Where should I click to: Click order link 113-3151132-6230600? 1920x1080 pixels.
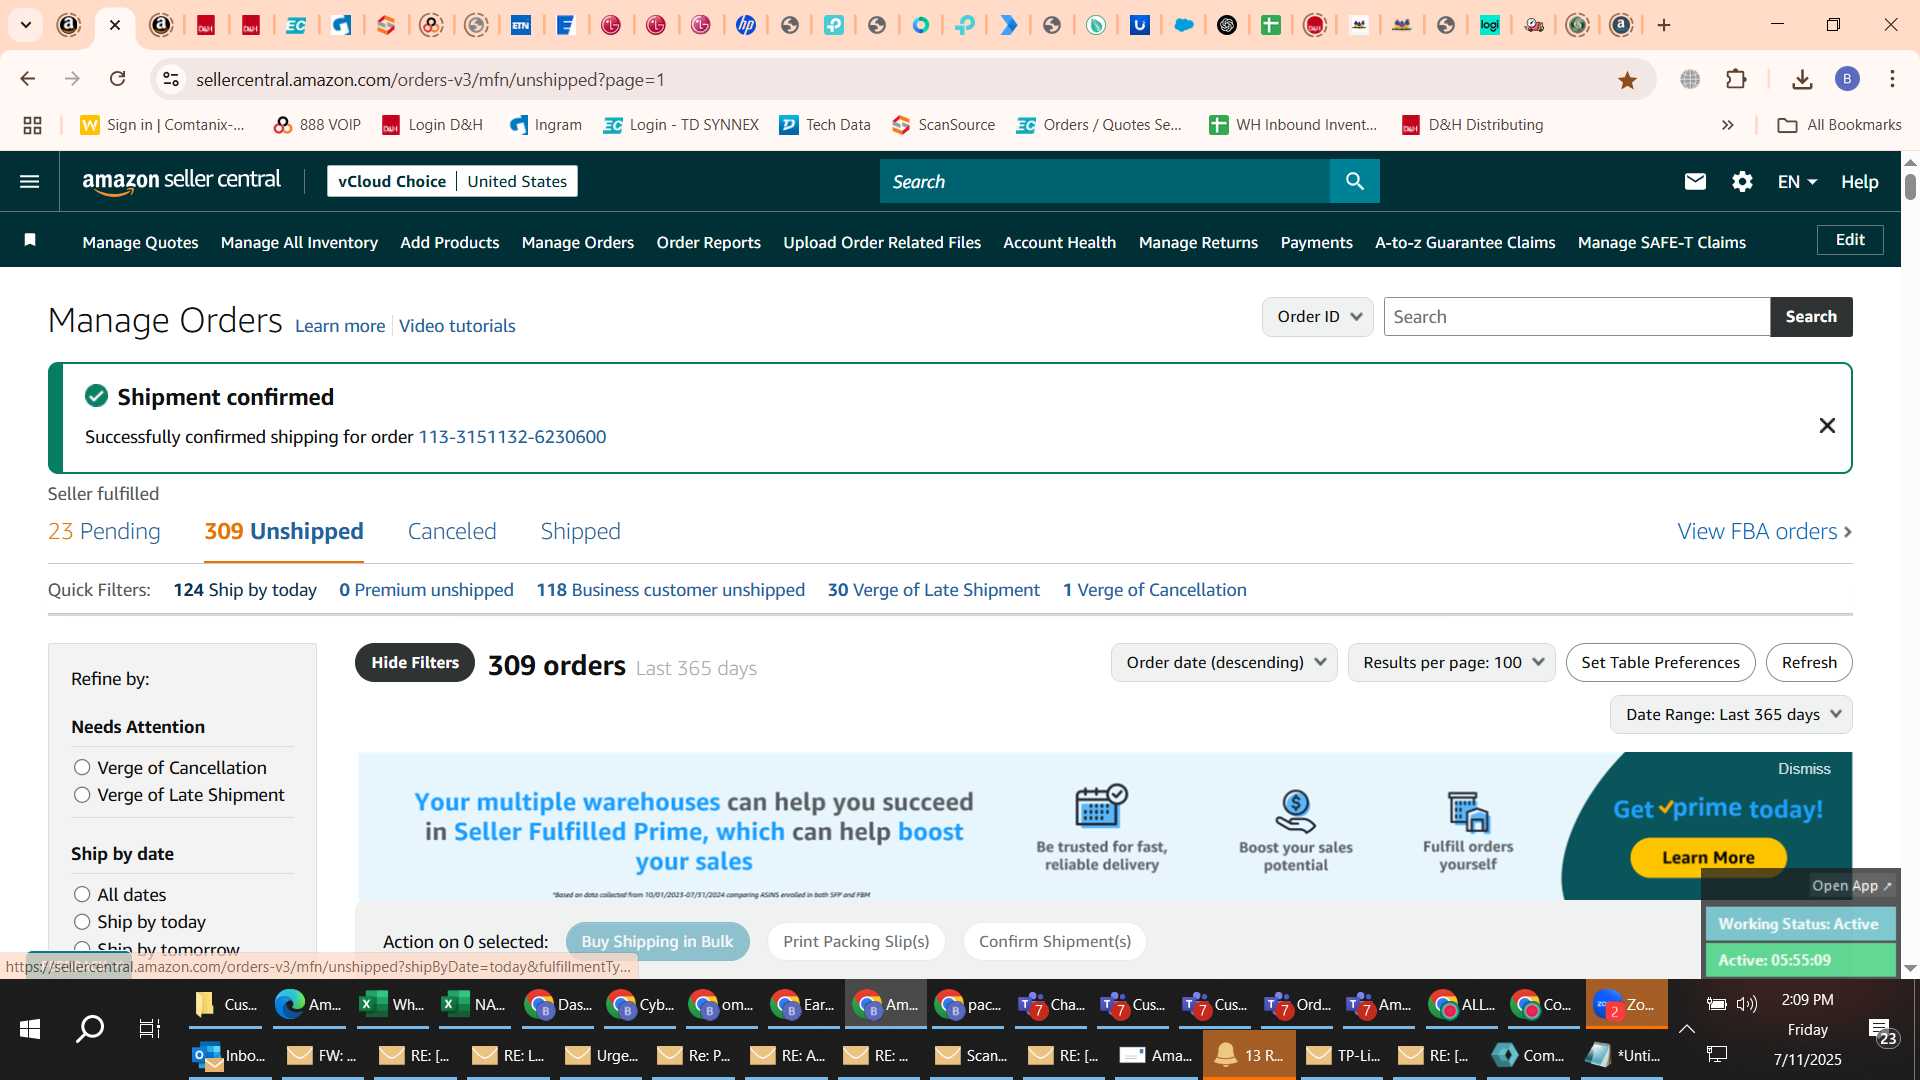pos(512,437)
